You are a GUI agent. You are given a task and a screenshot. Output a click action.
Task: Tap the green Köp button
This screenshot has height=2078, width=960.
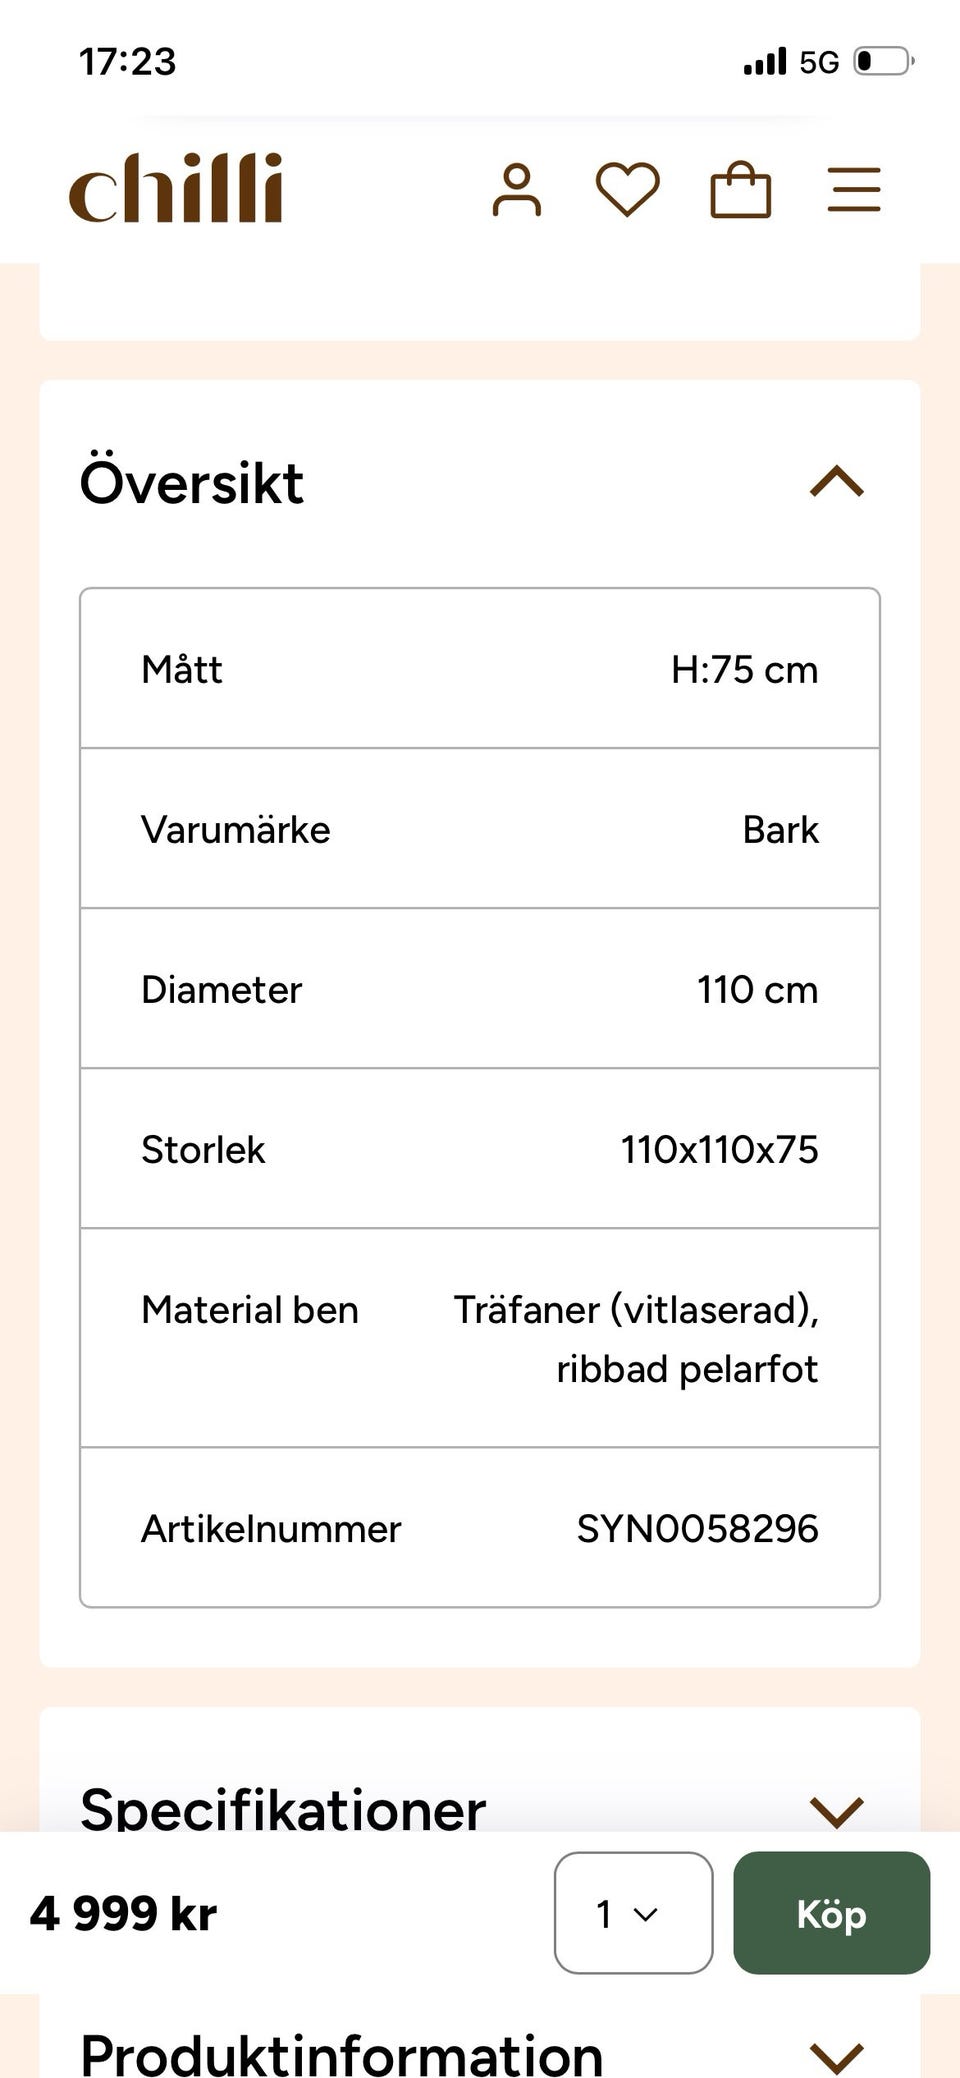[831, 1913]
